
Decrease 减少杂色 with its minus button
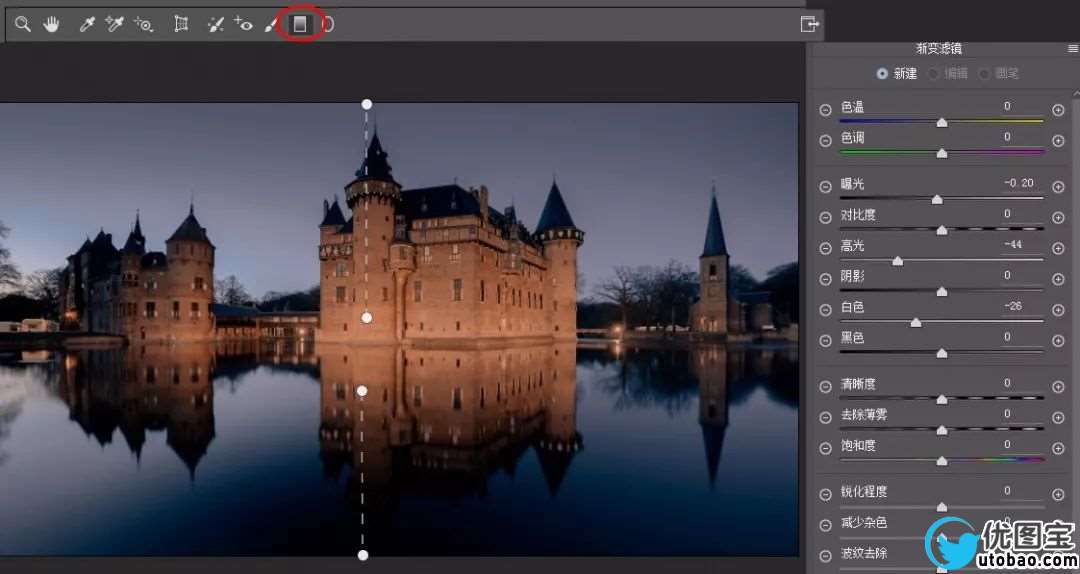[825, 525]
